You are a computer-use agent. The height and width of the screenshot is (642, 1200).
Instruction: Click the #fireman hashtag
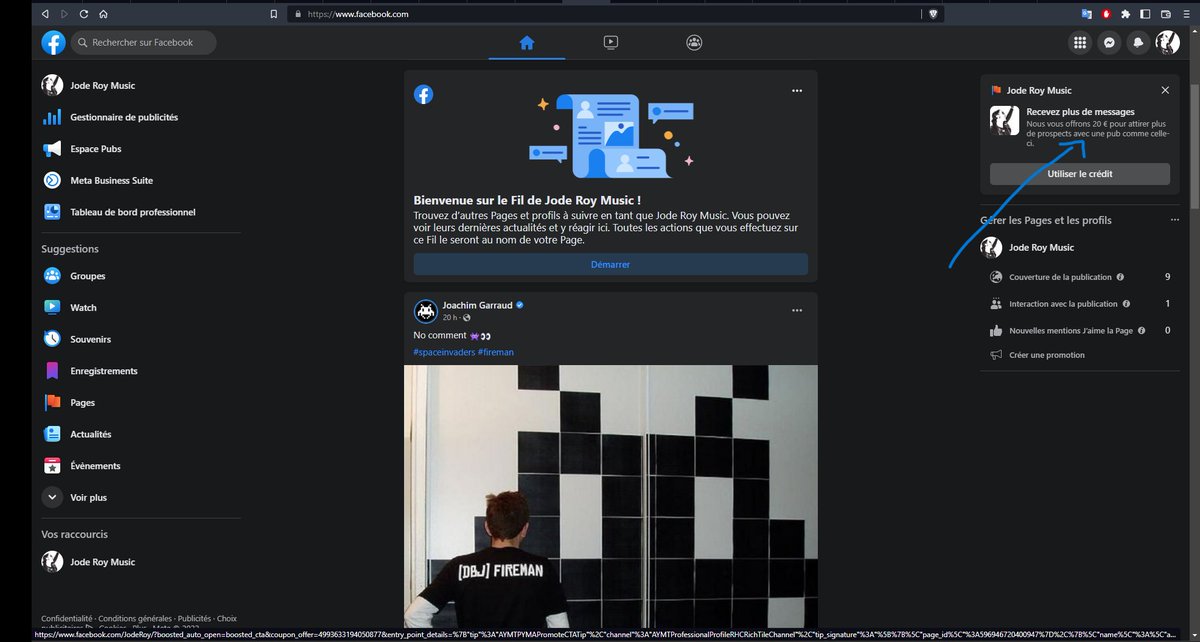click(x=496, y=352)
